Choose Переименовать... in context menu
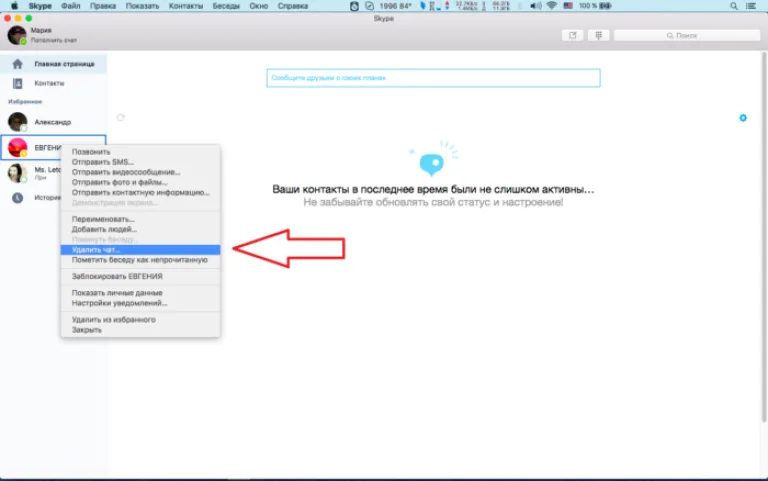This screenshot has height=481, width=768. [141, 219]
